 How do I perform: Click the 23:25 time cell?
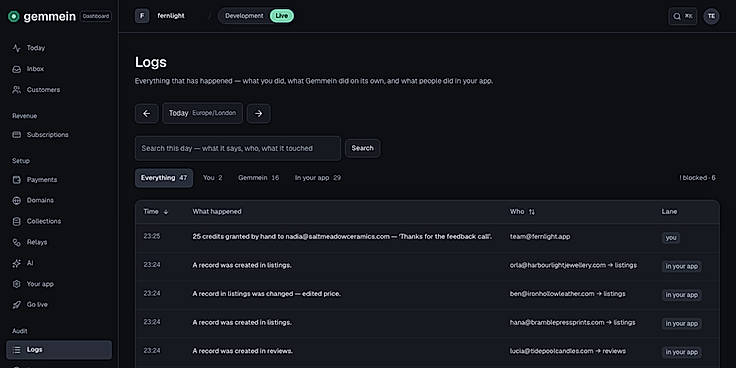point(152,236)
